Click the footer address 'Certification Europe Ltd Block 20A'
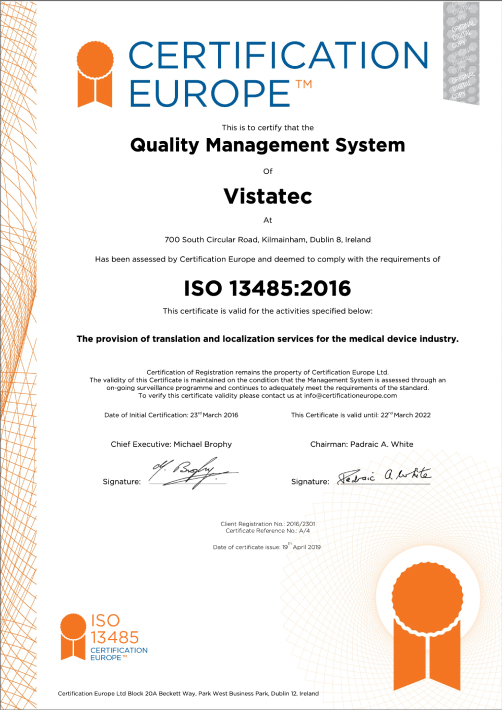The image size is (502, 710). 188,693
